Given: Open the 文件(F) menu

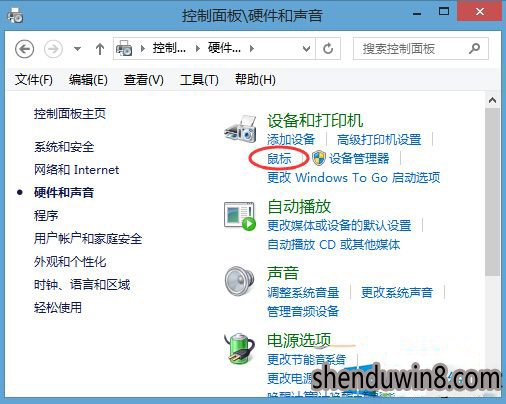Looking at the screenshot, I should coord(34,80).
